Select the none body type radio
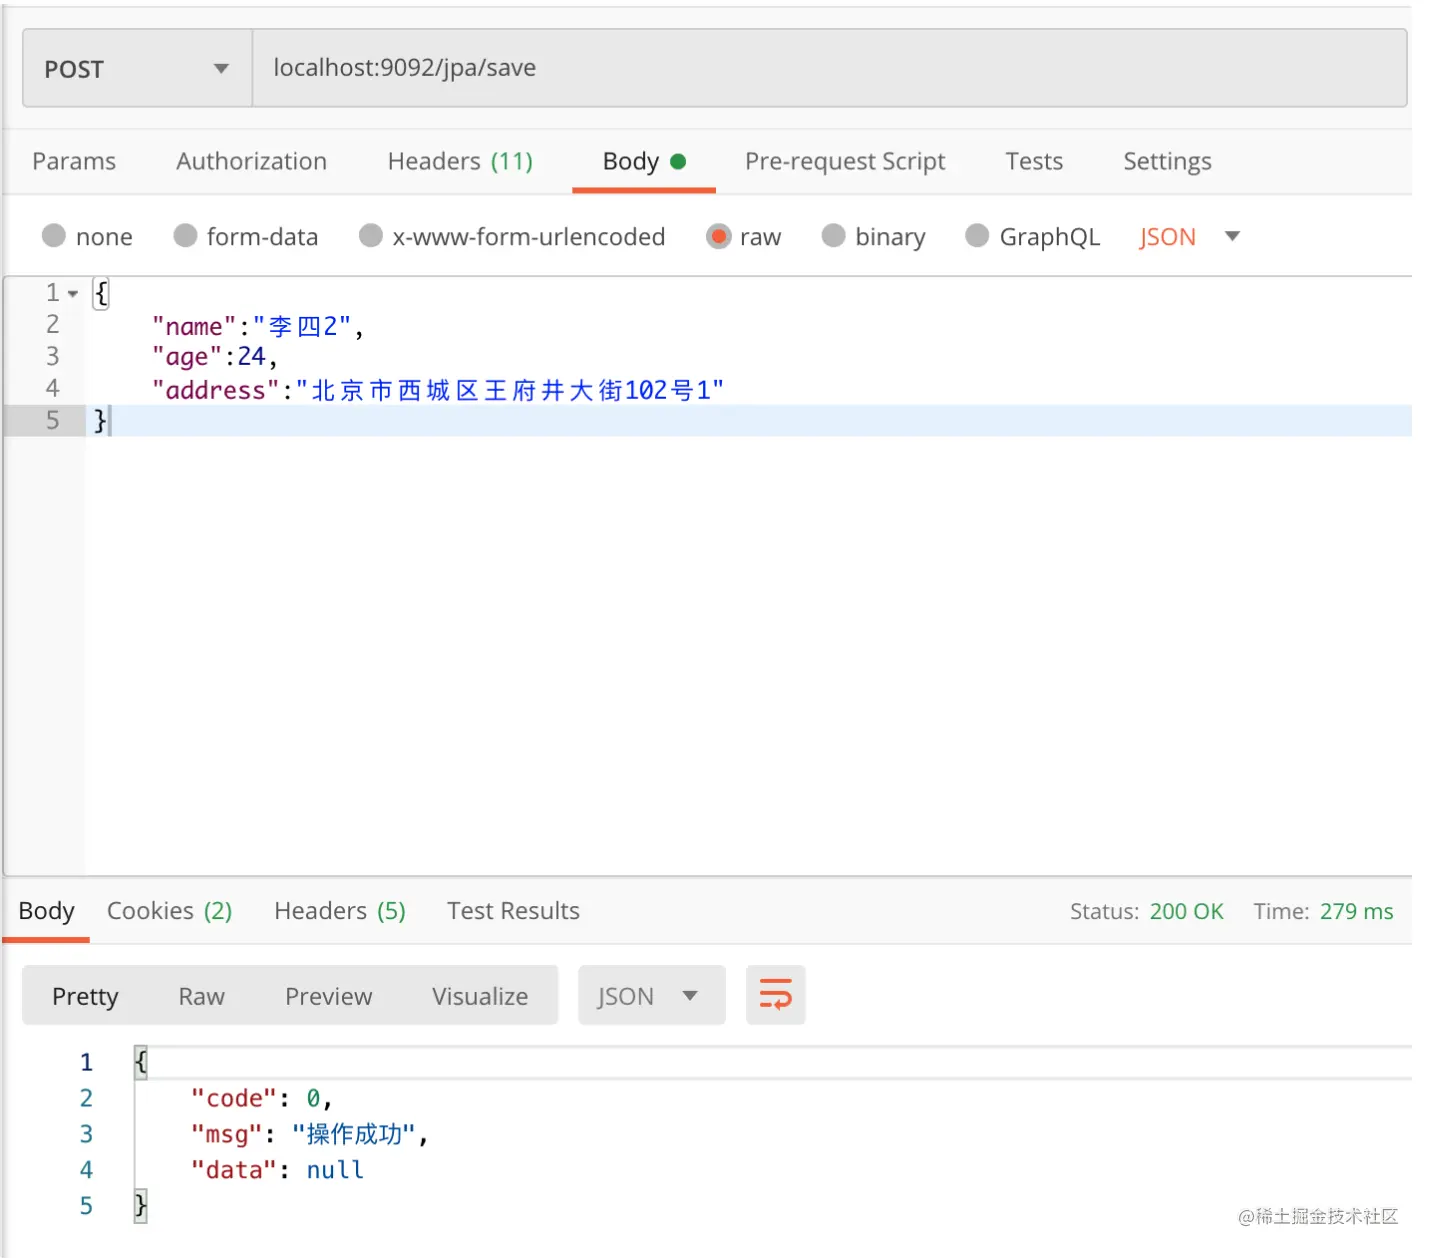The height and width of the screenshot is (1258, 1430). click(54, 236)
